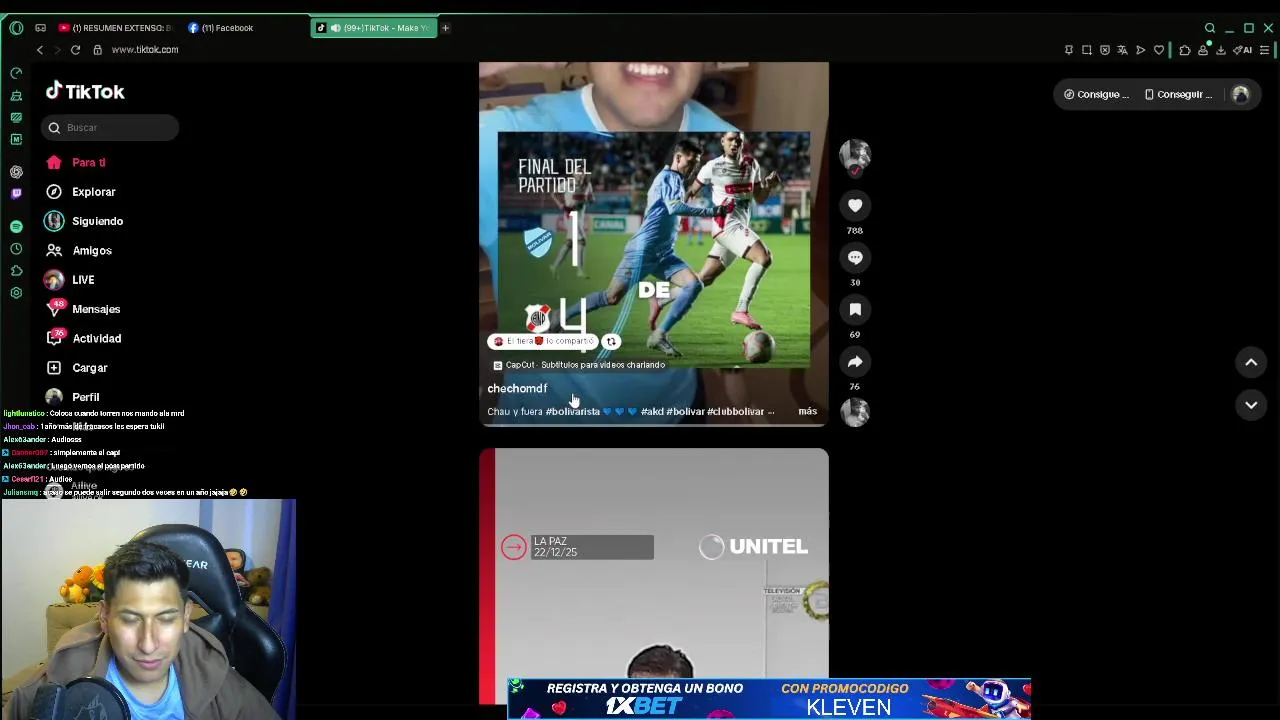Open ChatGPT in the Opera sidebar
1280x720 pixels.
tap(16, 172)
